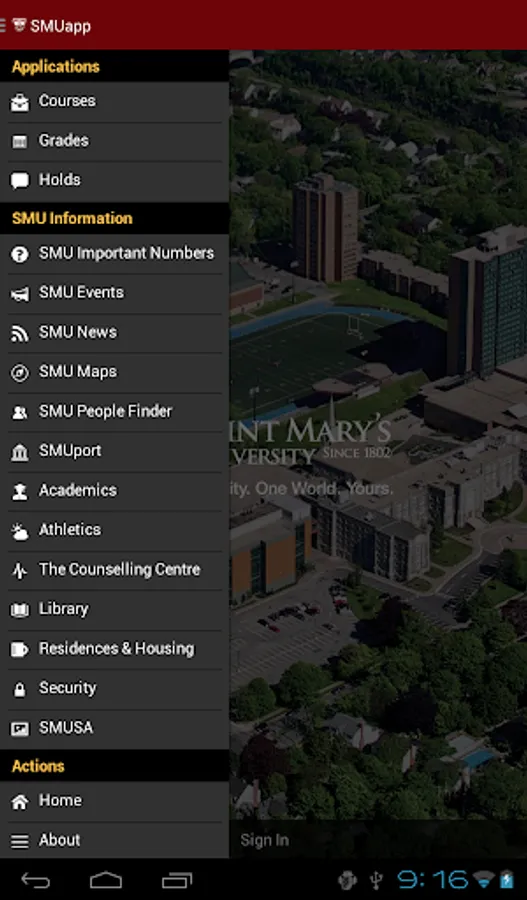Viewport: 527px width, 900px height.
Task: Select Academics from the drawer
Action: pyautogui.click(x=114, y=492)
